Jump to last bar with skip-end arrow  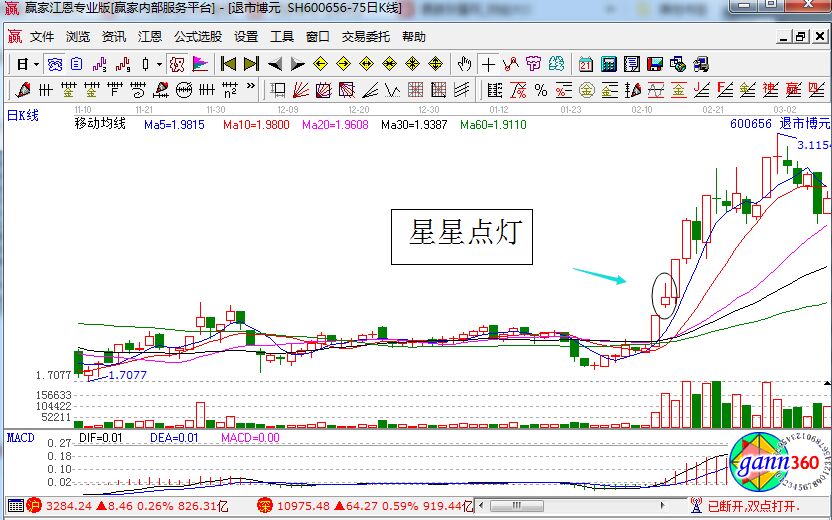point(251,64)
